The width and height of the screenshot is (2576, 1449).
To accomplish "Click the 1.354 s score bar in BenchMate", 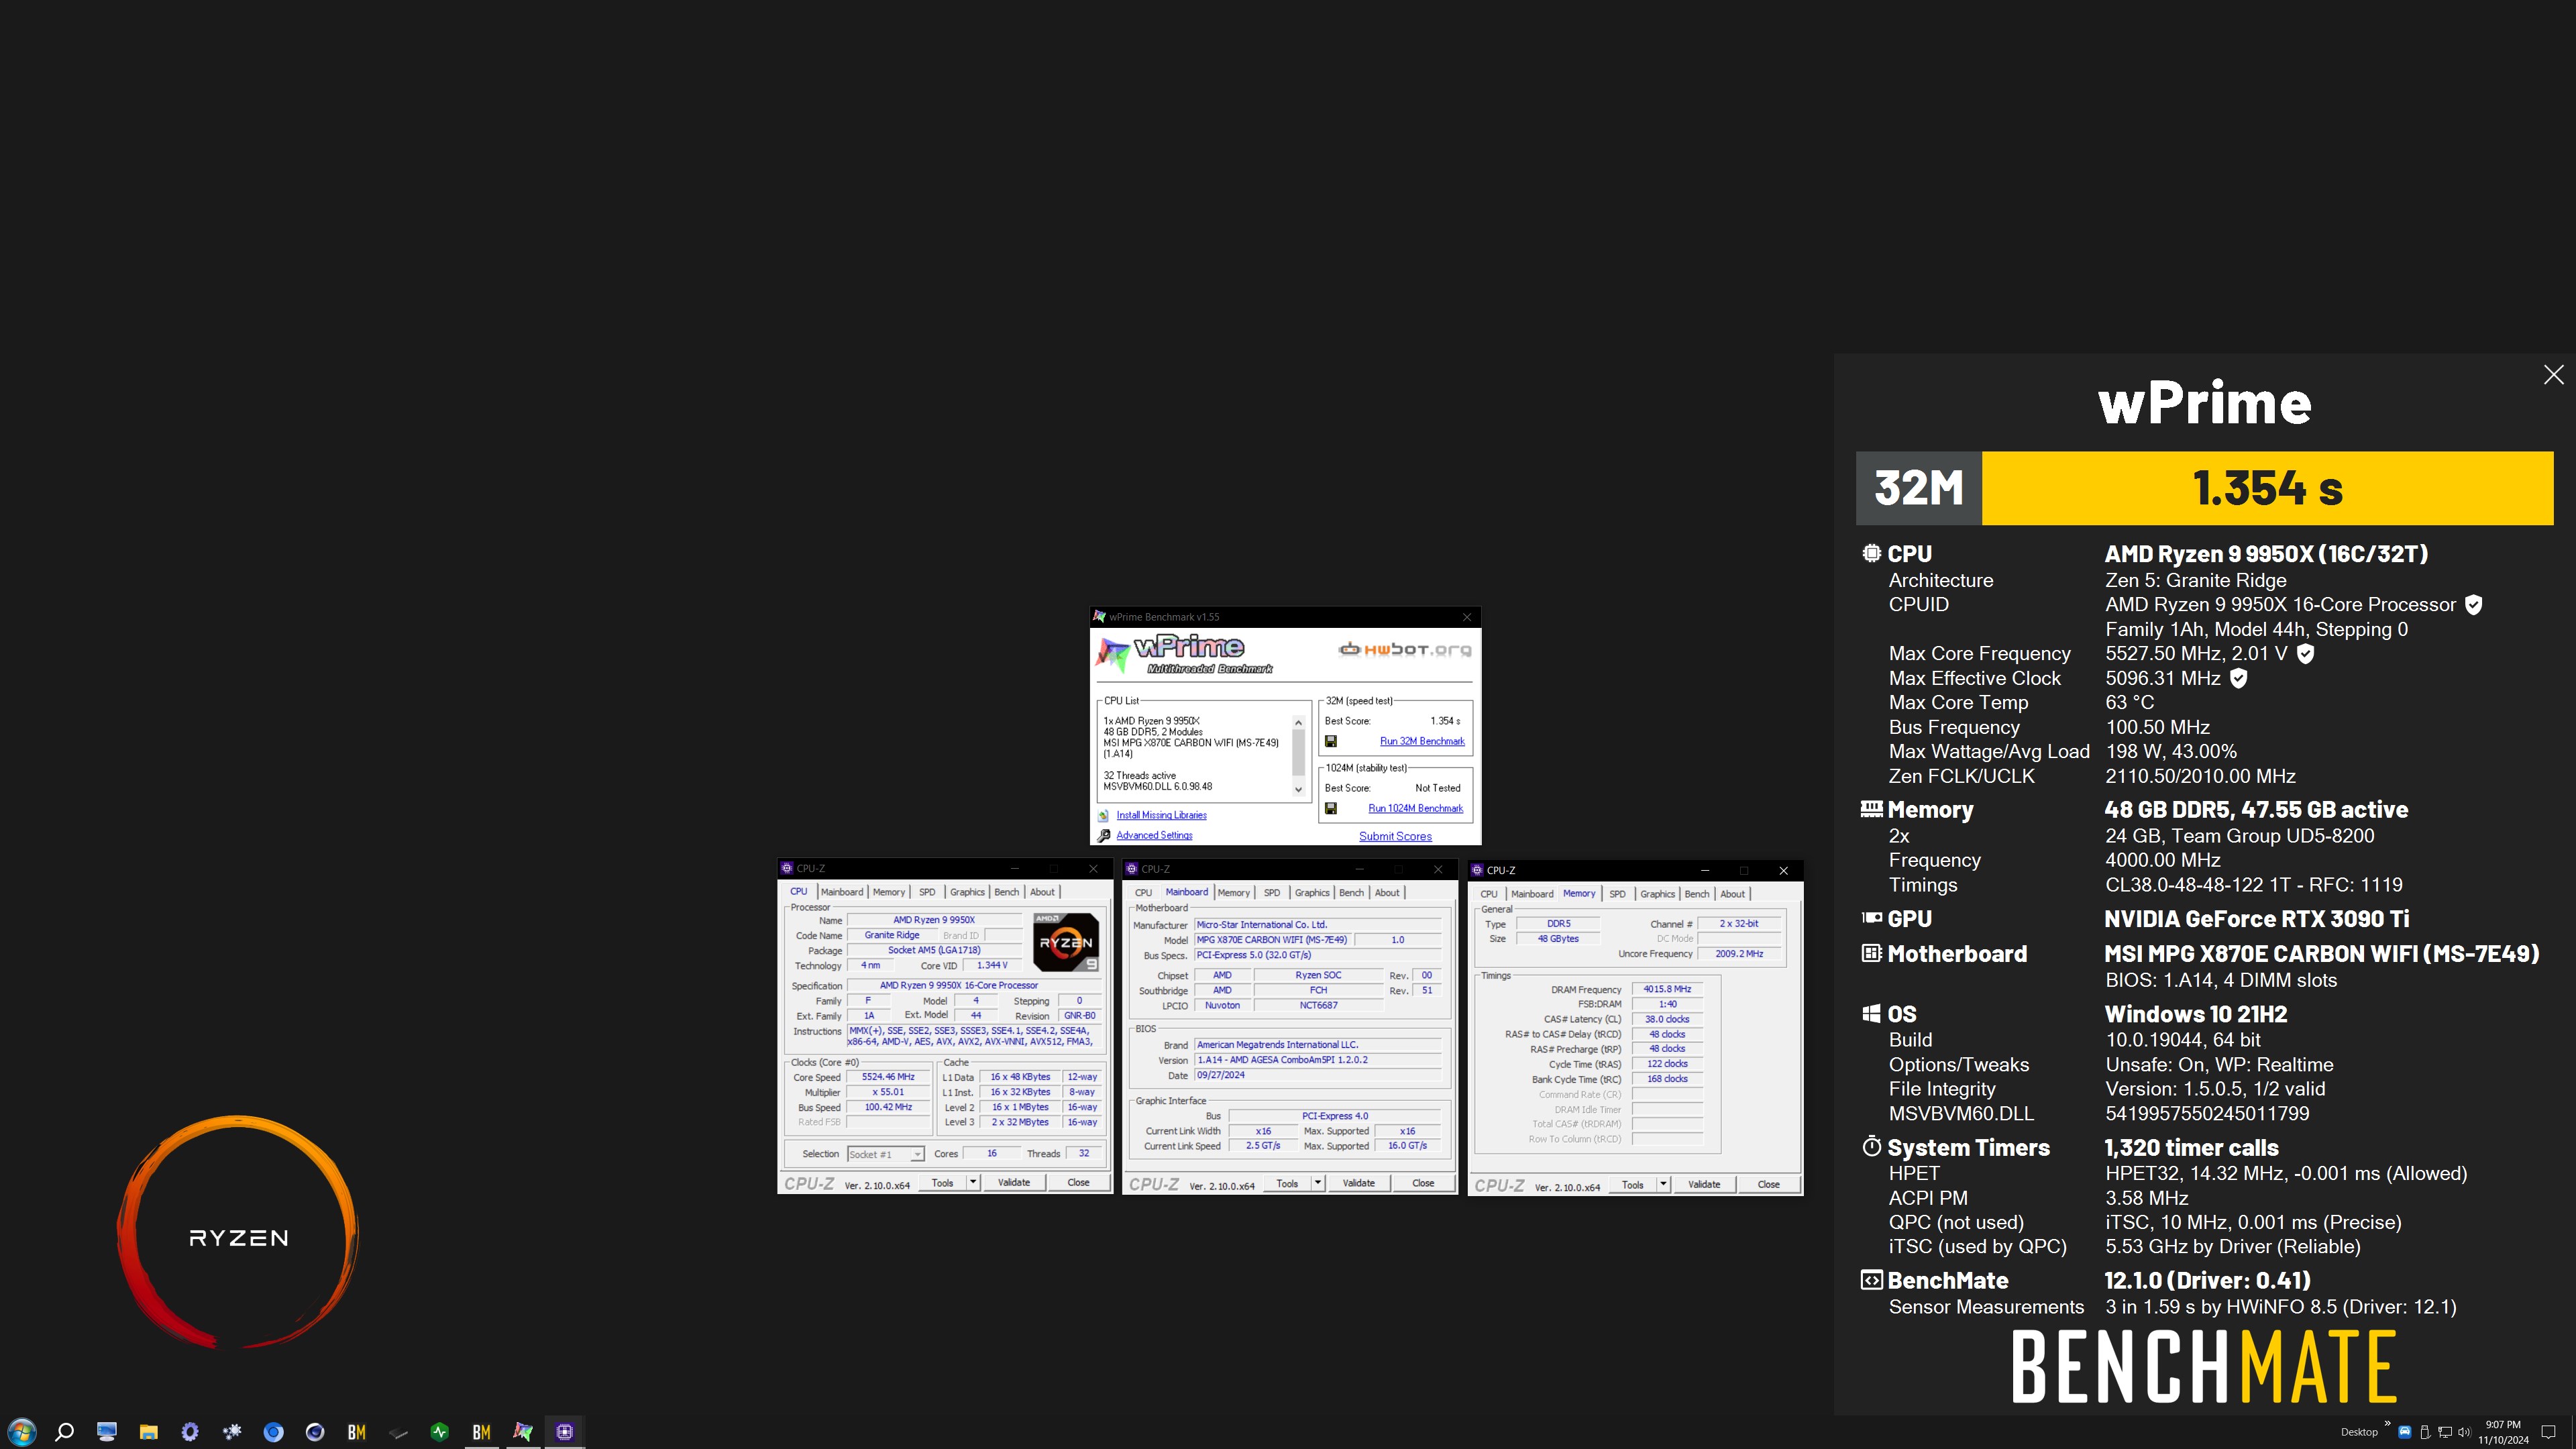I will pyautogui.click(x=2267, y=488).
